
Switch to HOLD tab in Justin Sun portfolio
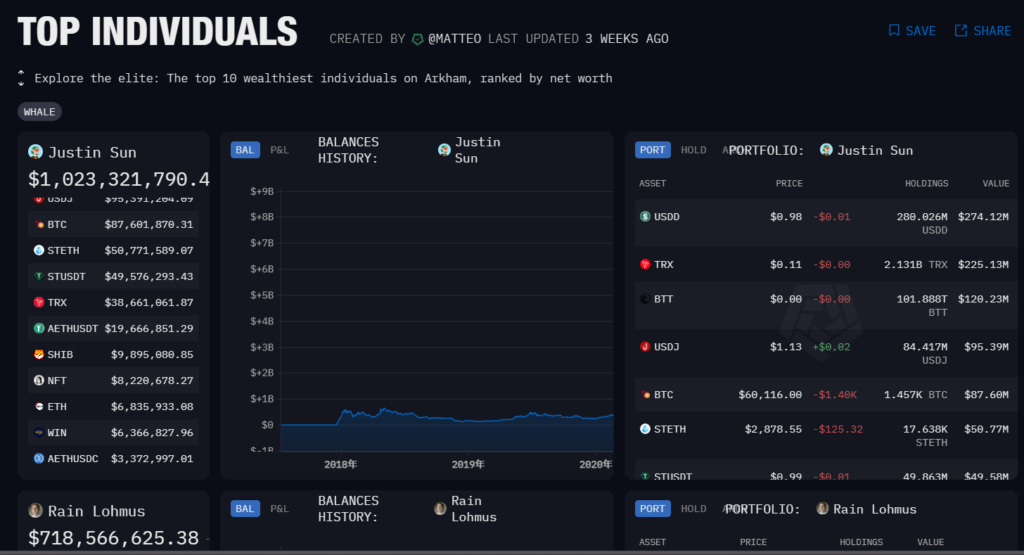pos(694,150)
